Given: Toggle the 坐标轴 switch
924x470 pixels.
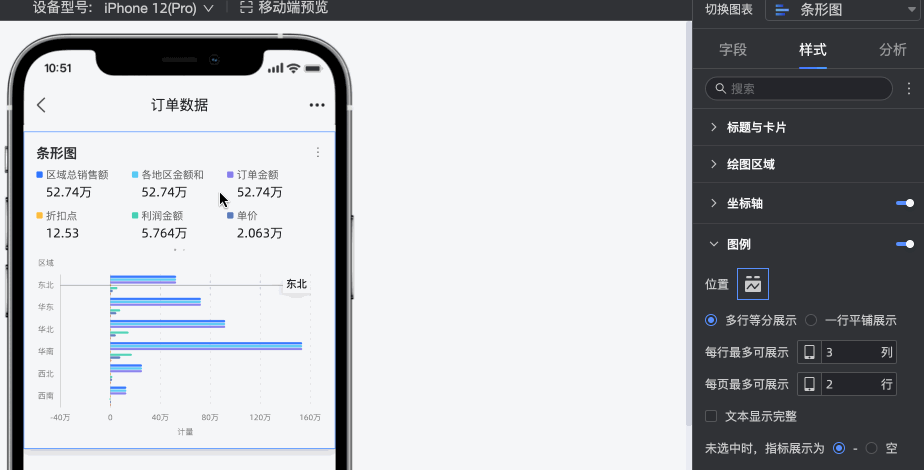Looking at the screenshot, I should [x=905, y=203].
